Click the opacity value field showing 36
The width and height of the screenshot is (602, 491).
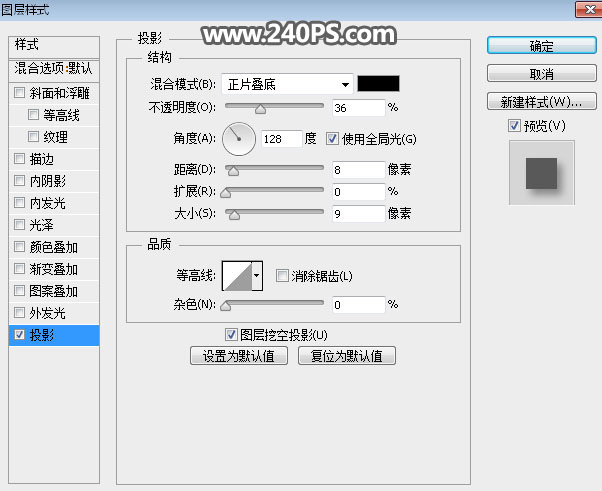[x=359, y=108]
